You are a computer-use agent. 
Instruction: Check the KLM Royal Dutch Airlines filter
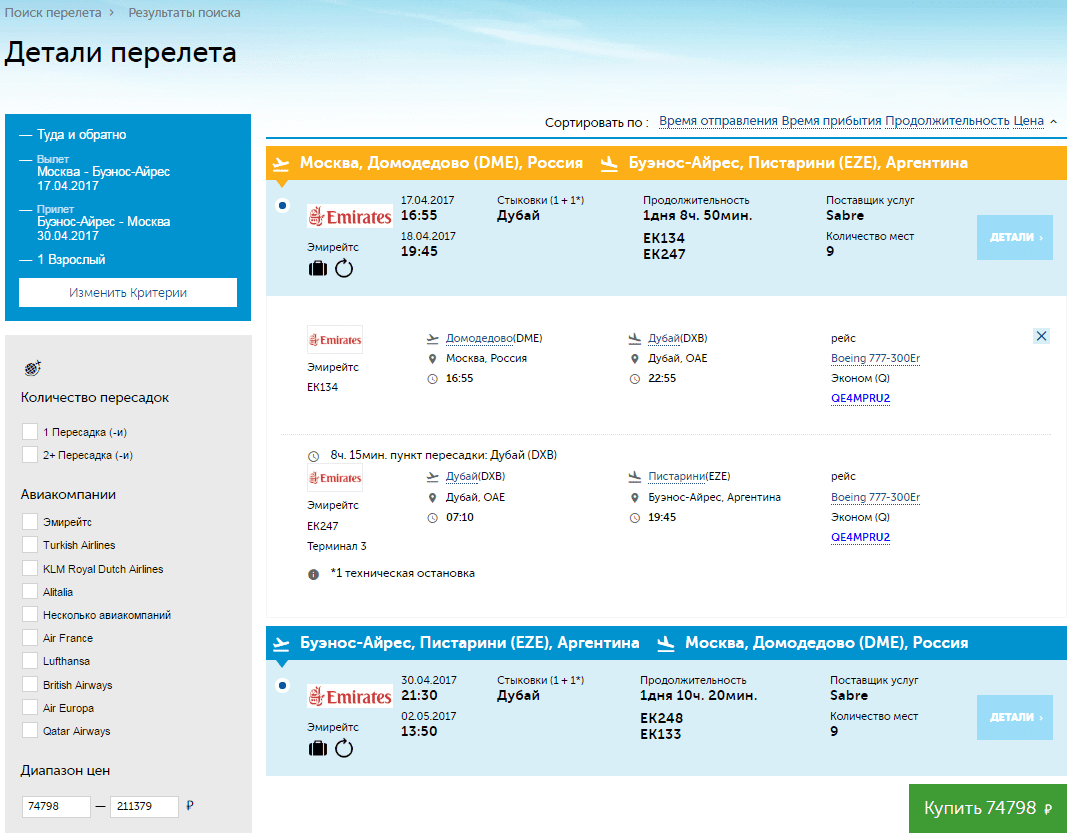coord(29,568)
